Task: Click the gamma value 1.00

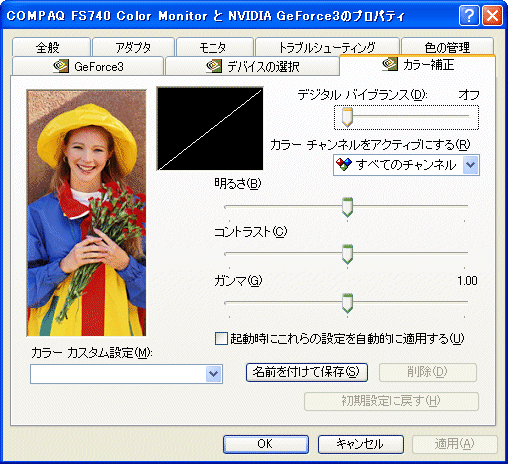Action: coord(467,281)
